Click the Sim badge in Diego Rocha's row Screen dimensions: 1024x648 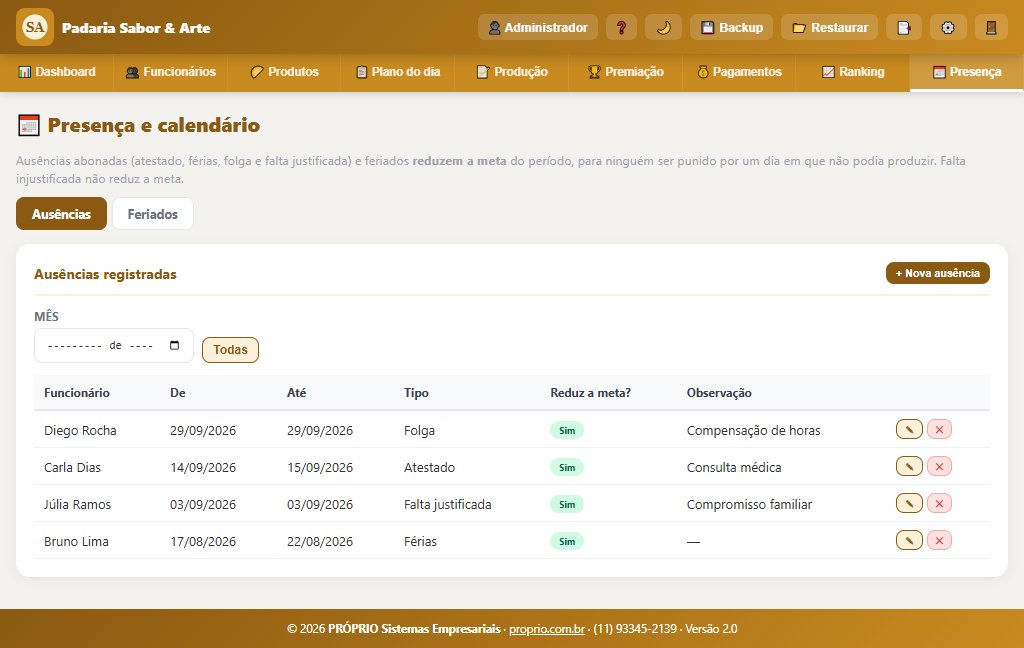coord(567,430)
